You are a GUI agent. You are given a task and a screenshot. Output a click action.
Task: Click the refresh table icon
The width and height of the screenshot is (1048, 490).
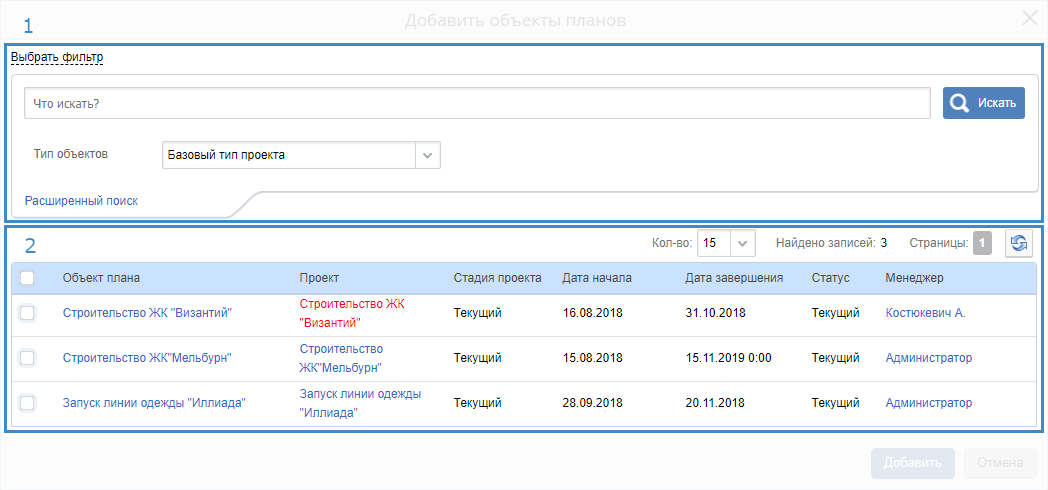pos(1018,243)
